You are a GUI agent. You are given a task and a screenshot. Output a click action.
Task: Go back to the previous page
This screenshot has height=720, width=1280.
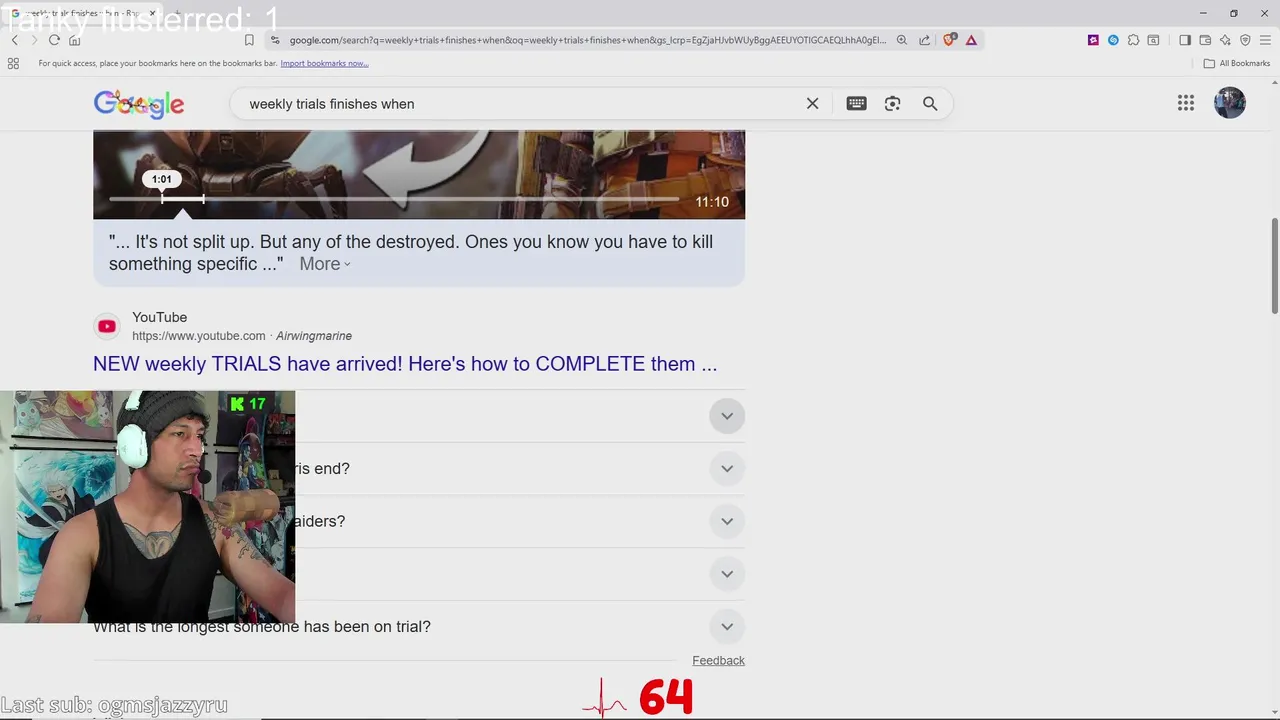pos(14,40)
